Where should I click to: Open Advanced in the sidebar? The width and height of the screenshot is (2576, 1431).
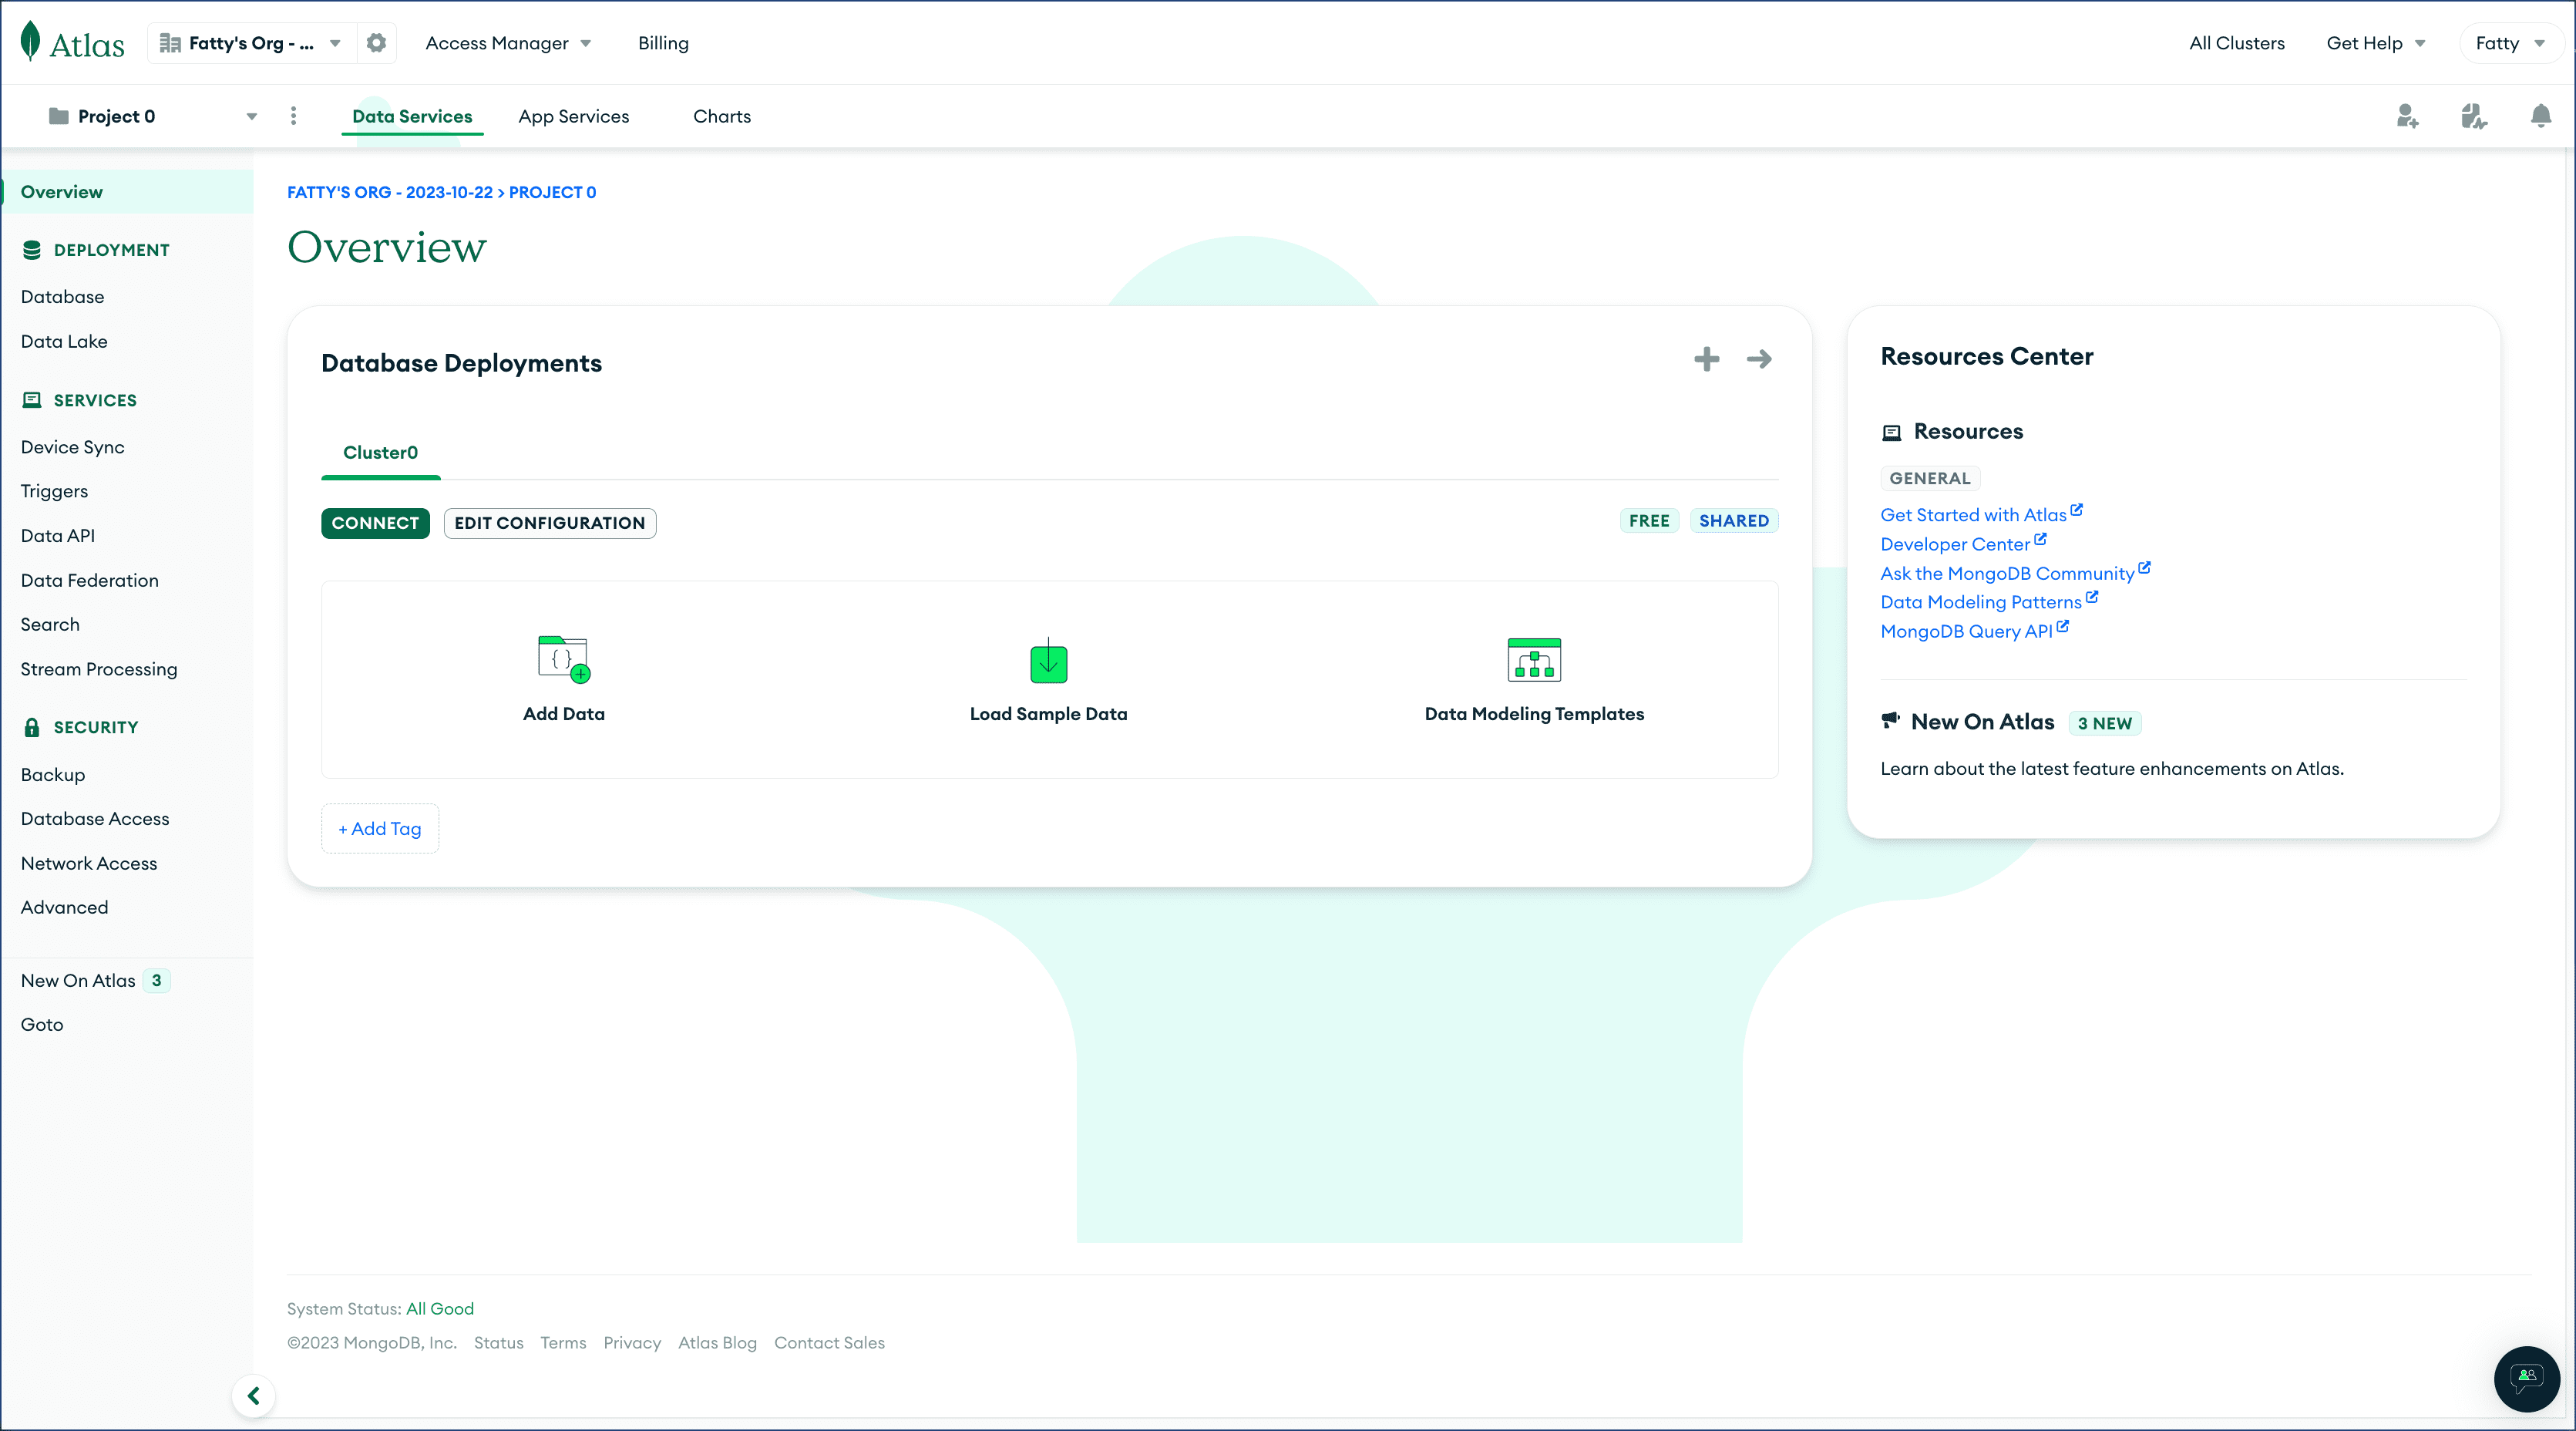pyautogui.click(x=64, y=907)
